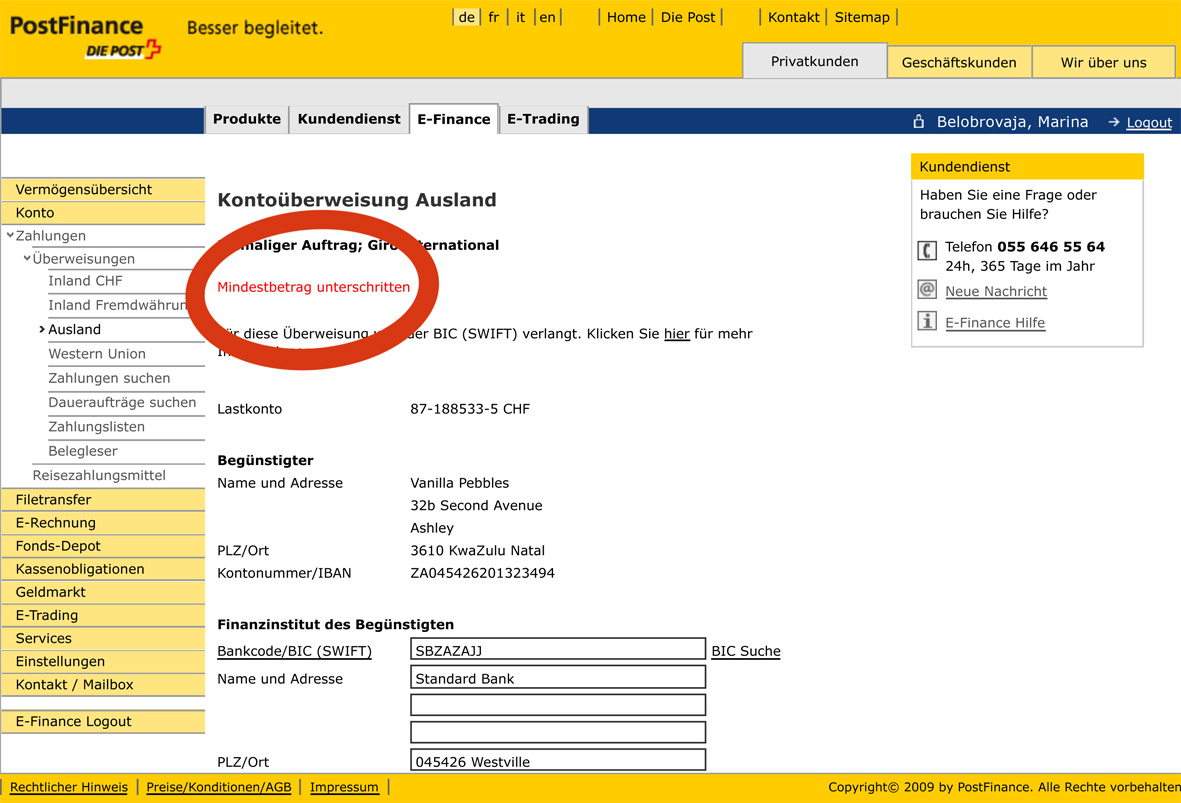Open Kassenobligationen in the sidebar
Screen dimensions: 1181x803
[x=103, y=569]
